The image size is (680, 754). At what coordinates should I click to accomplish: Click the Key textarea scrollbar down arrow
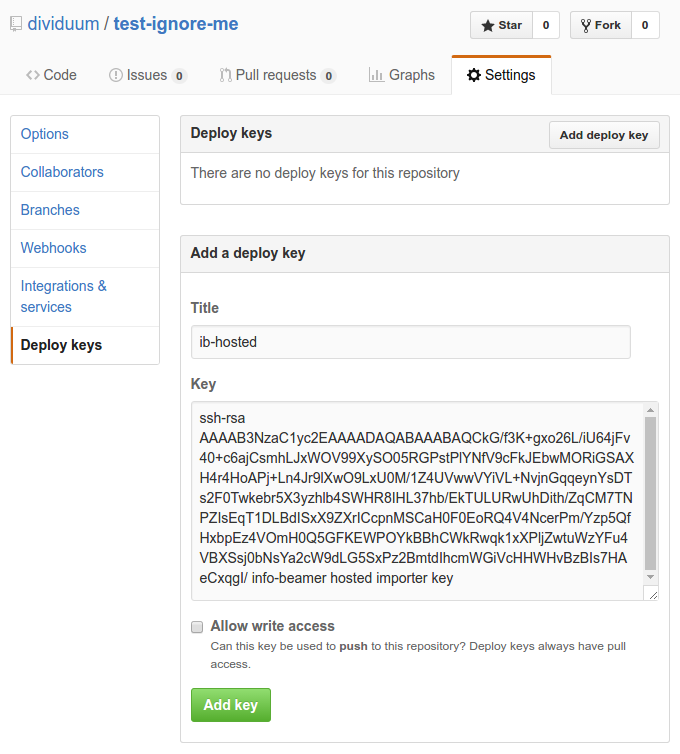pyautogui.click(x=650, y=577)
